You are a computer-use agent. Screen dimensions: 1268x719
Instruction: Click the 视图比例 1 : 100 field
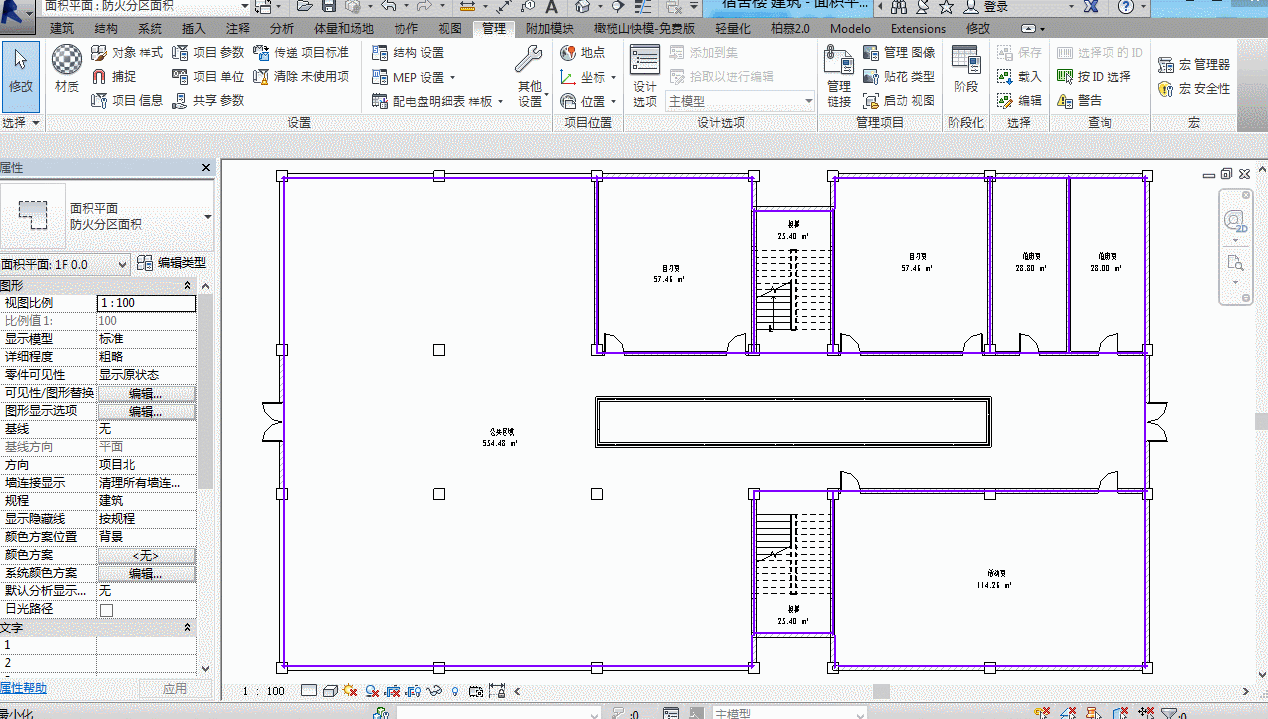tap(146, 303)
